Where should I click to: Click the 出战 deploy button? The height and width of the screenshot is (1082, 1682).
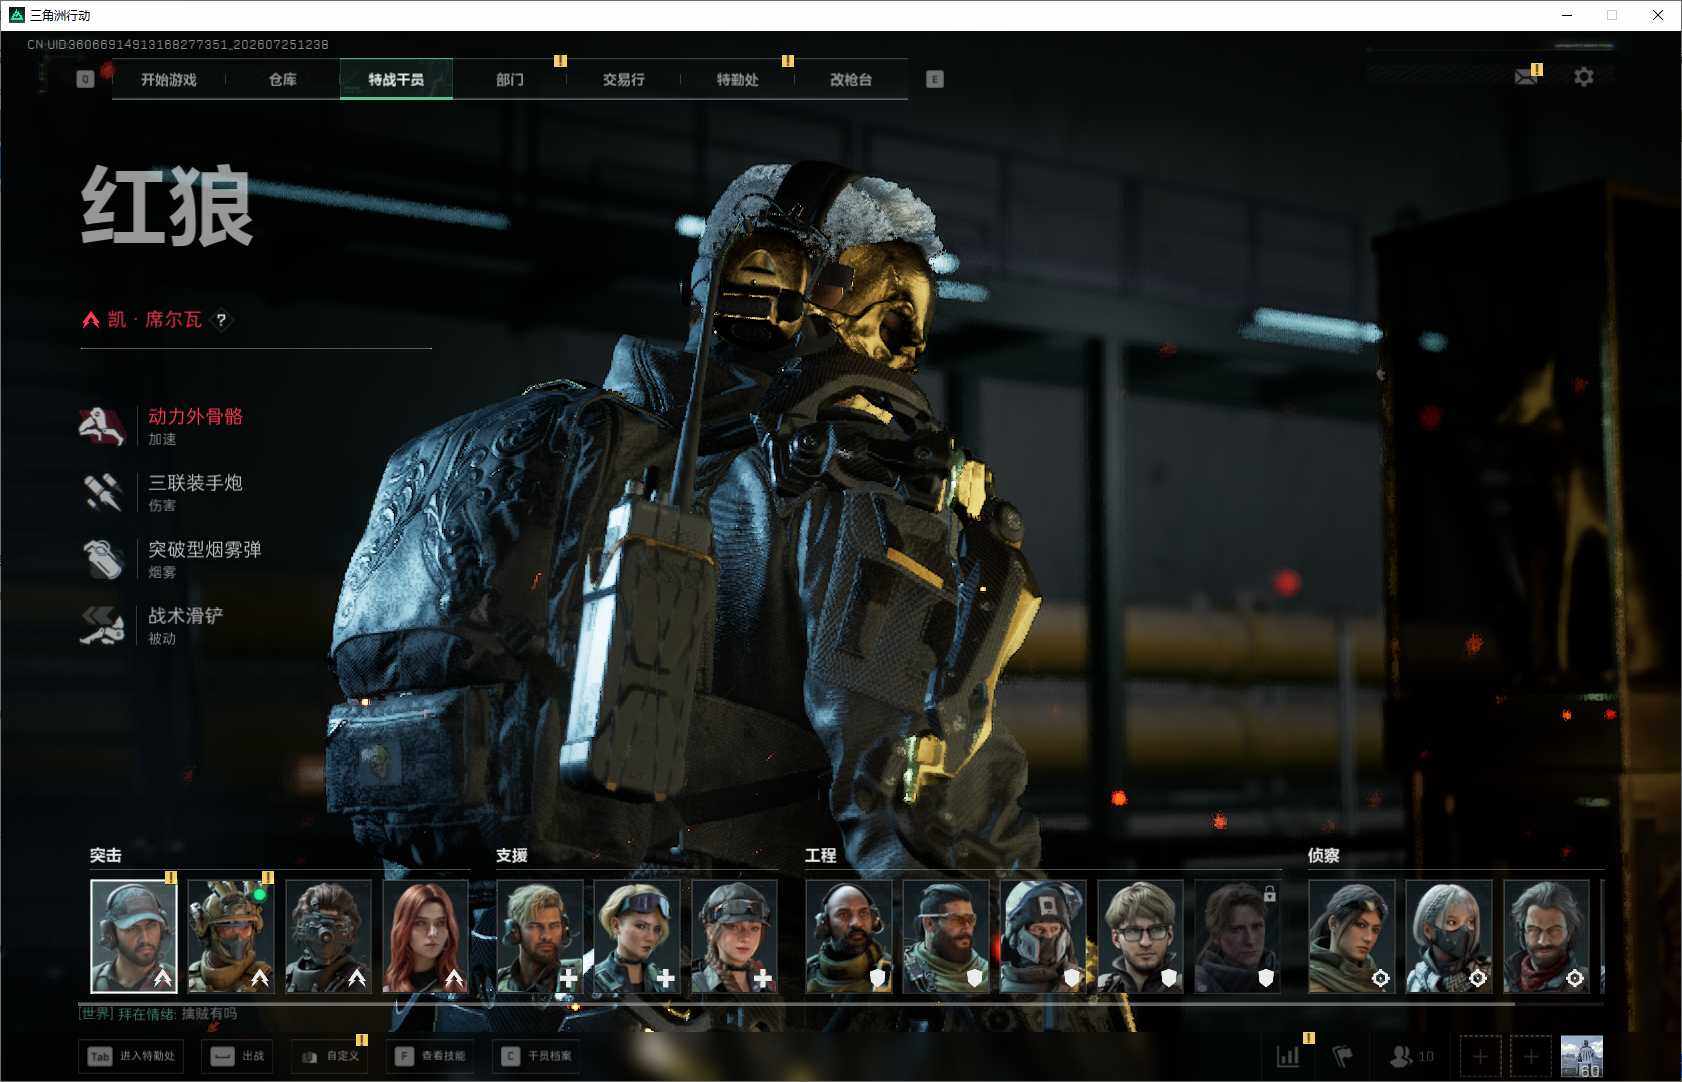point(239,1056)
